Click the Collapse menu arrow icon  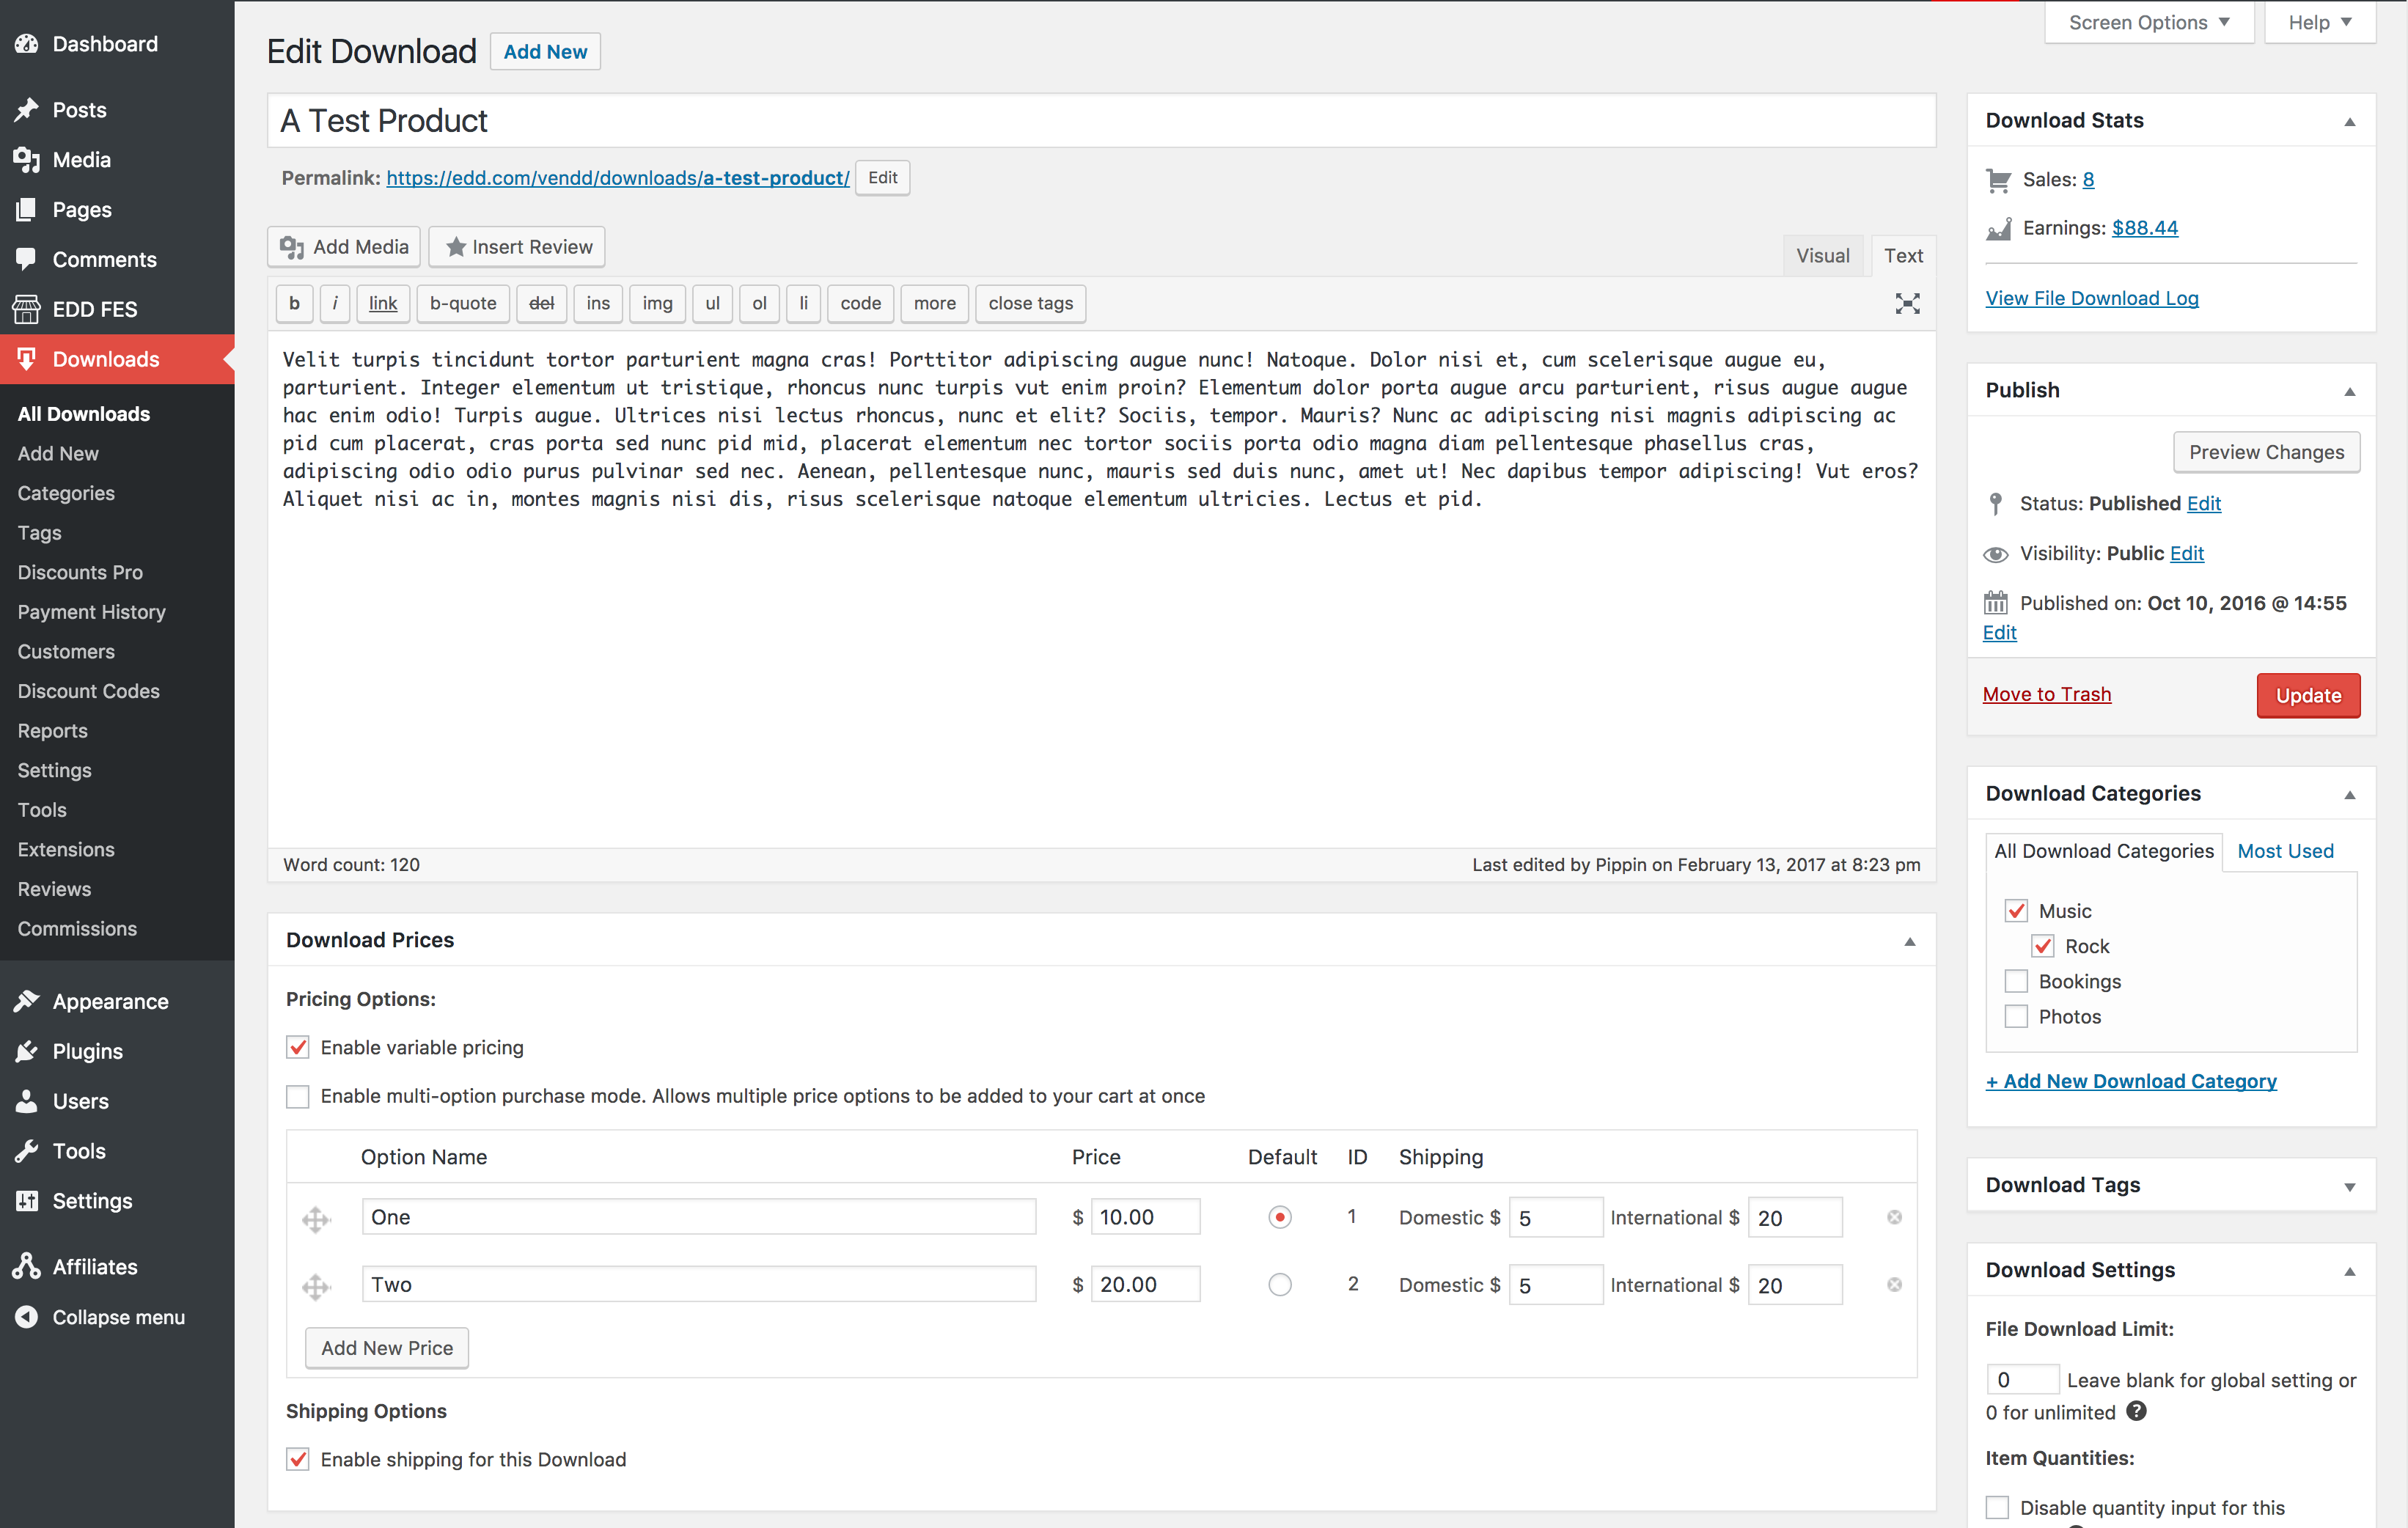tap(27, 1317)
